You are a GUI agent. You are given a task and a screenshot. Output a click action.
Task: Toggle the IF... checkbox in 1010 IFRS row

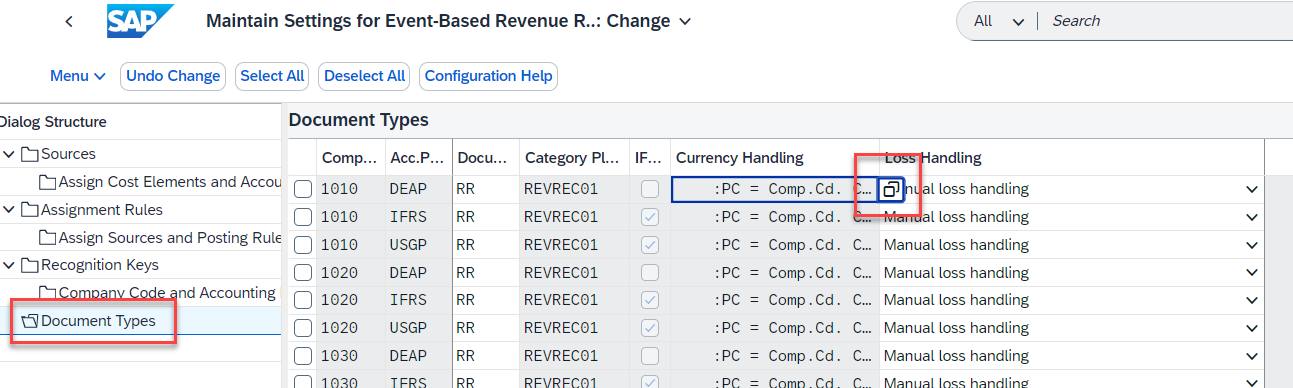650,217
